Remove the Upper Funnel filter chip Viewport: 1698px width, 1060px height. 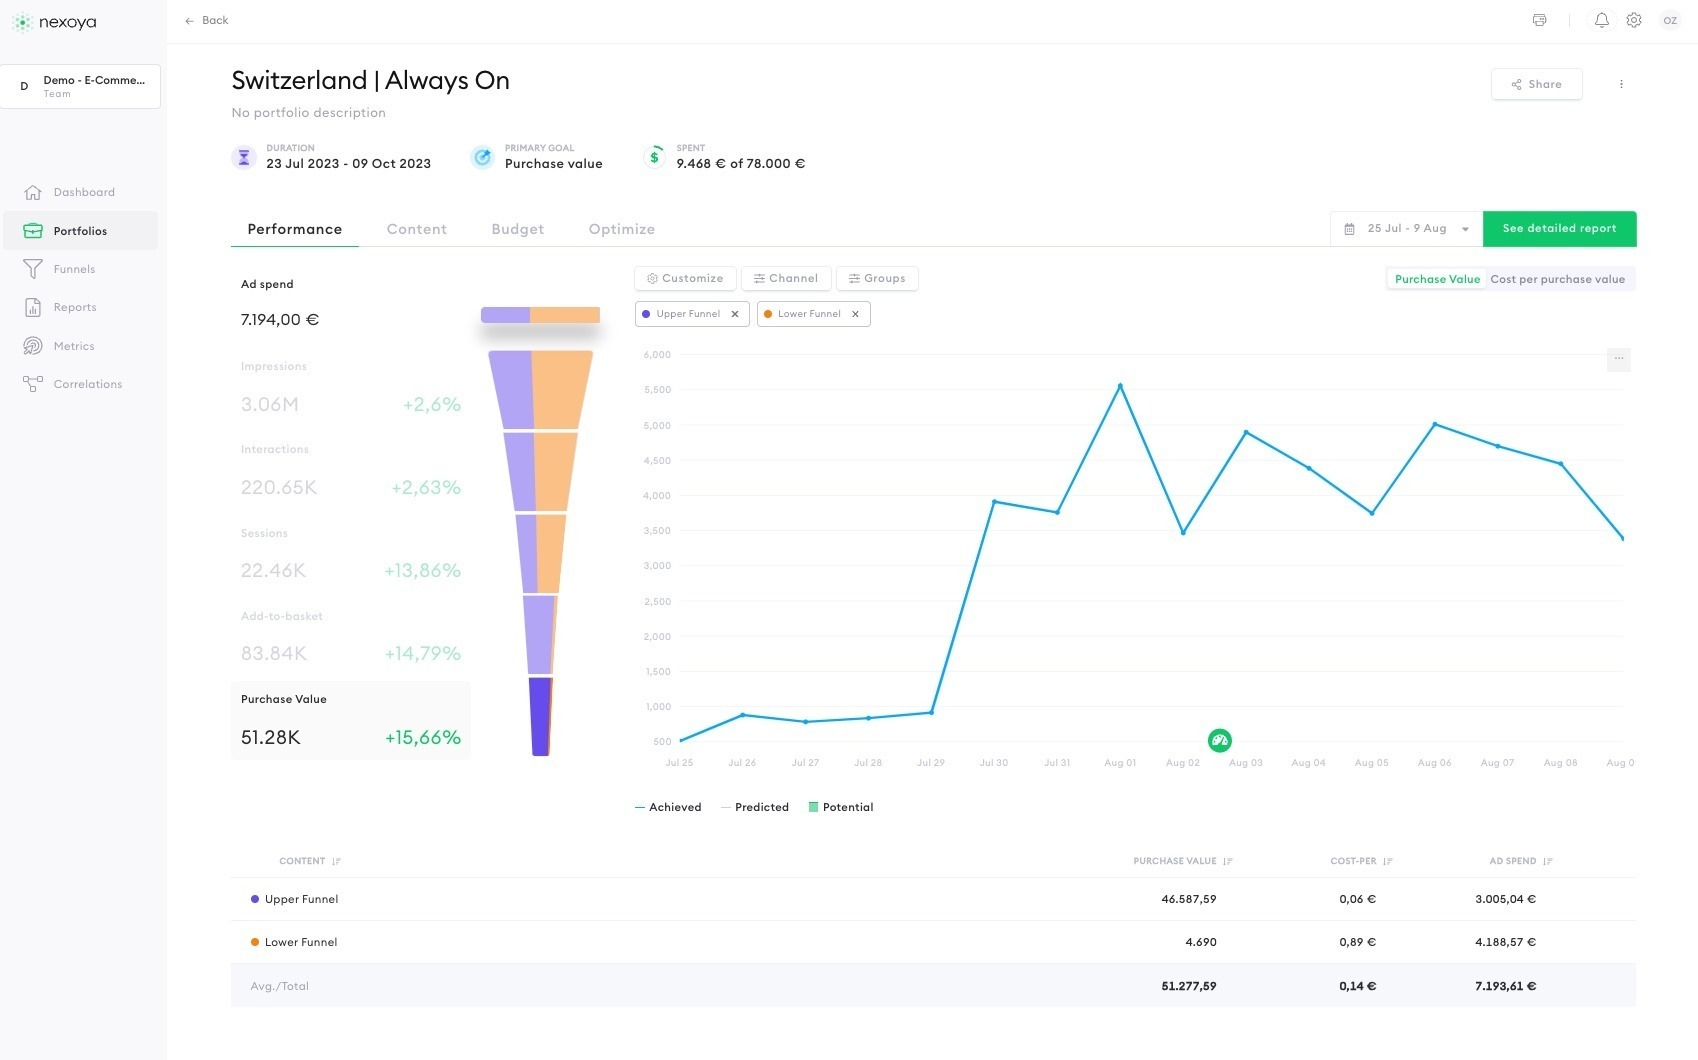click(735, 313)
